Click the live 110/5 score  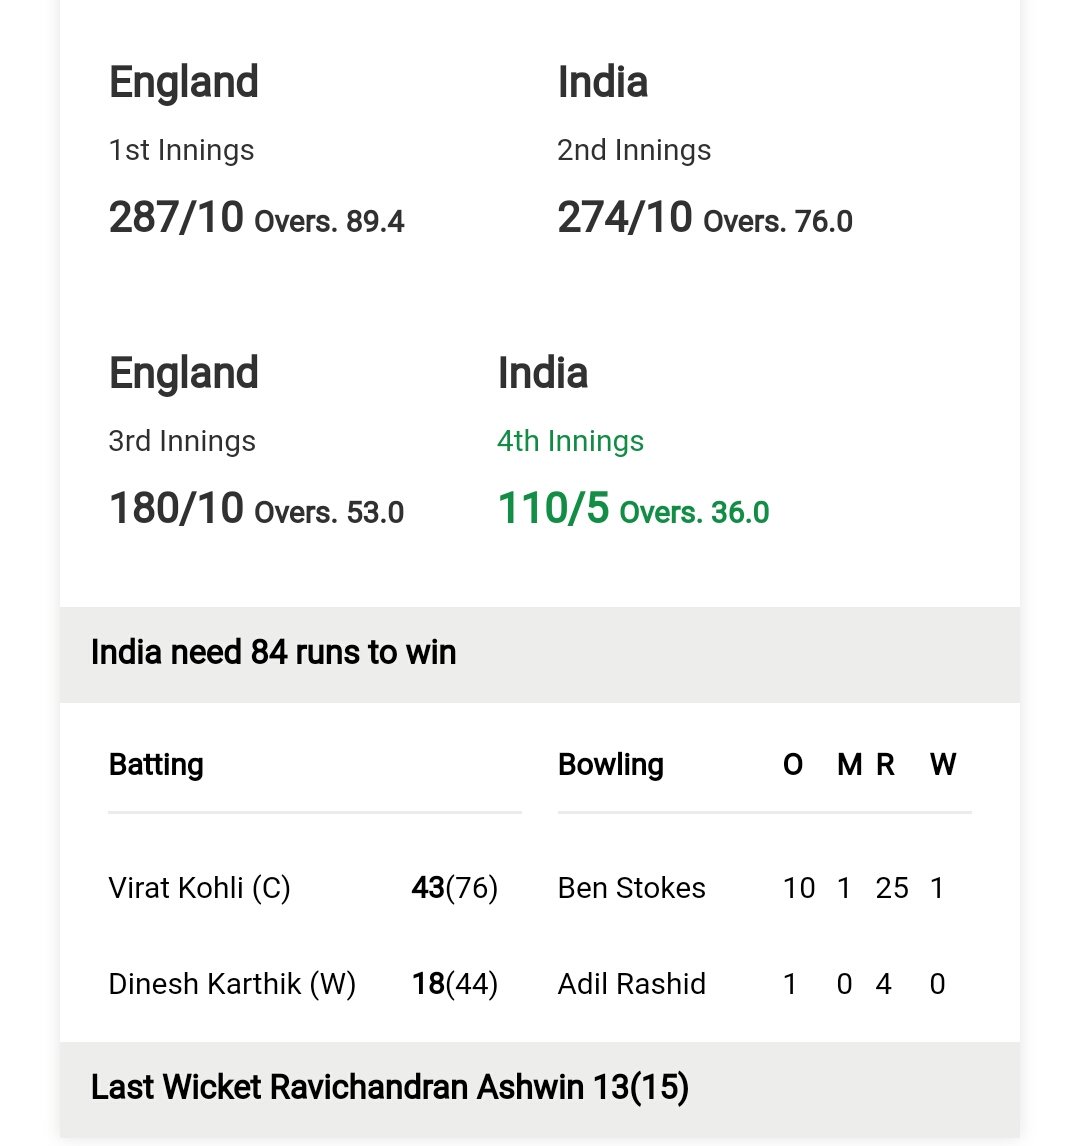[633, 509]
